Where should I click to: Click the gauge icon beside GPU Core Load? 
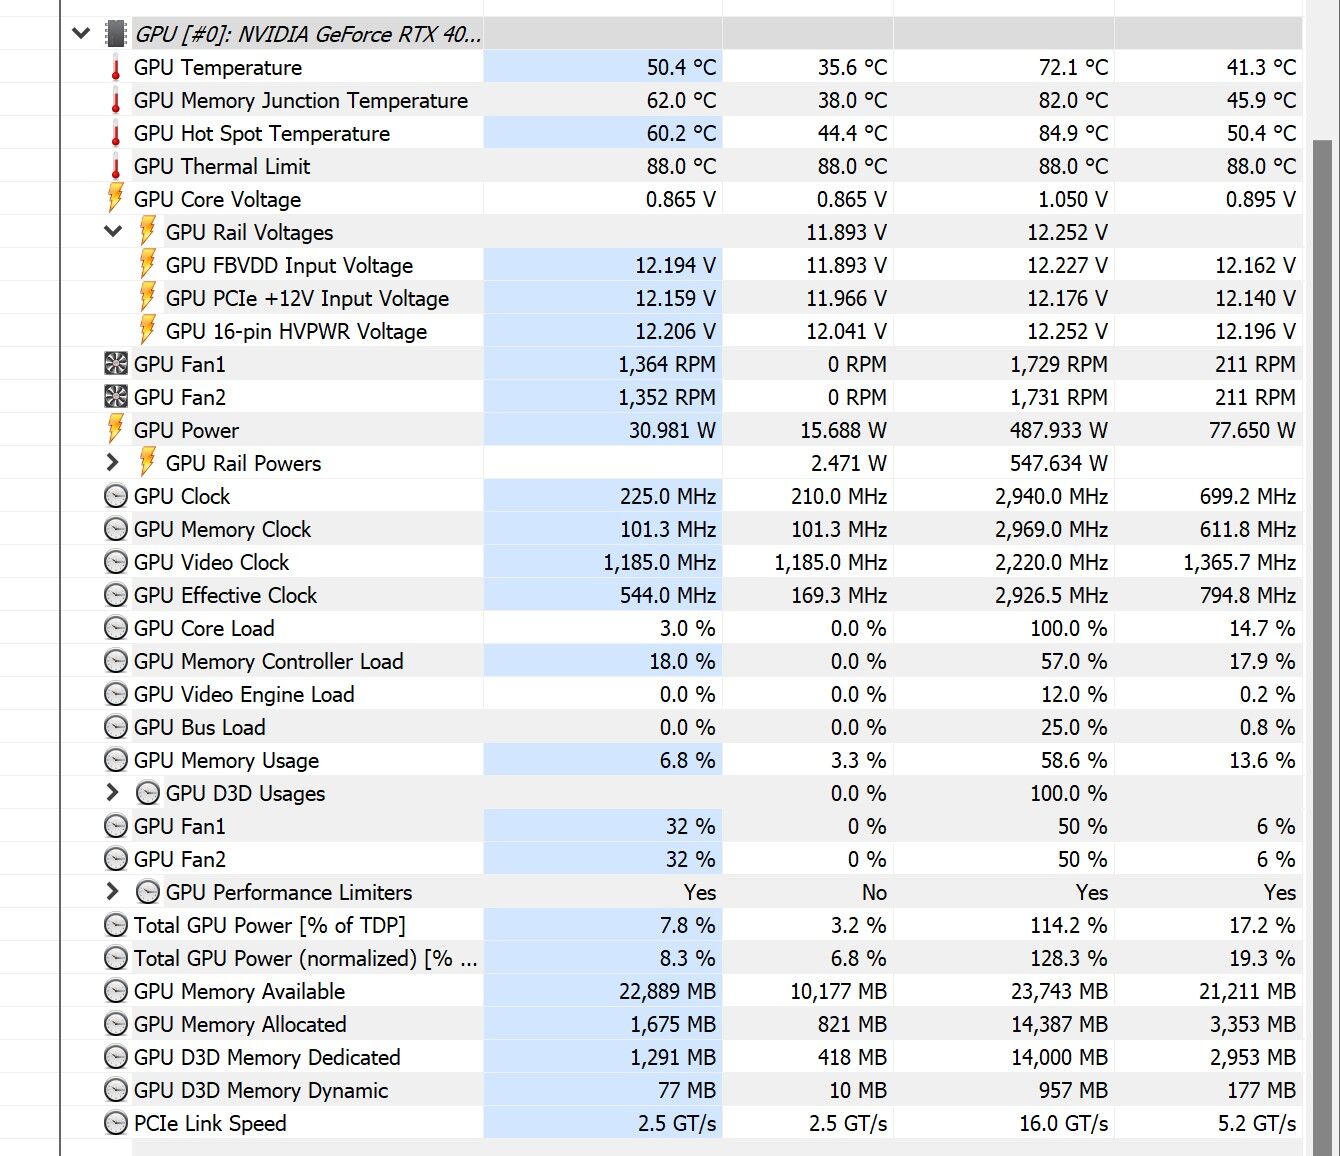coord(116,628)
